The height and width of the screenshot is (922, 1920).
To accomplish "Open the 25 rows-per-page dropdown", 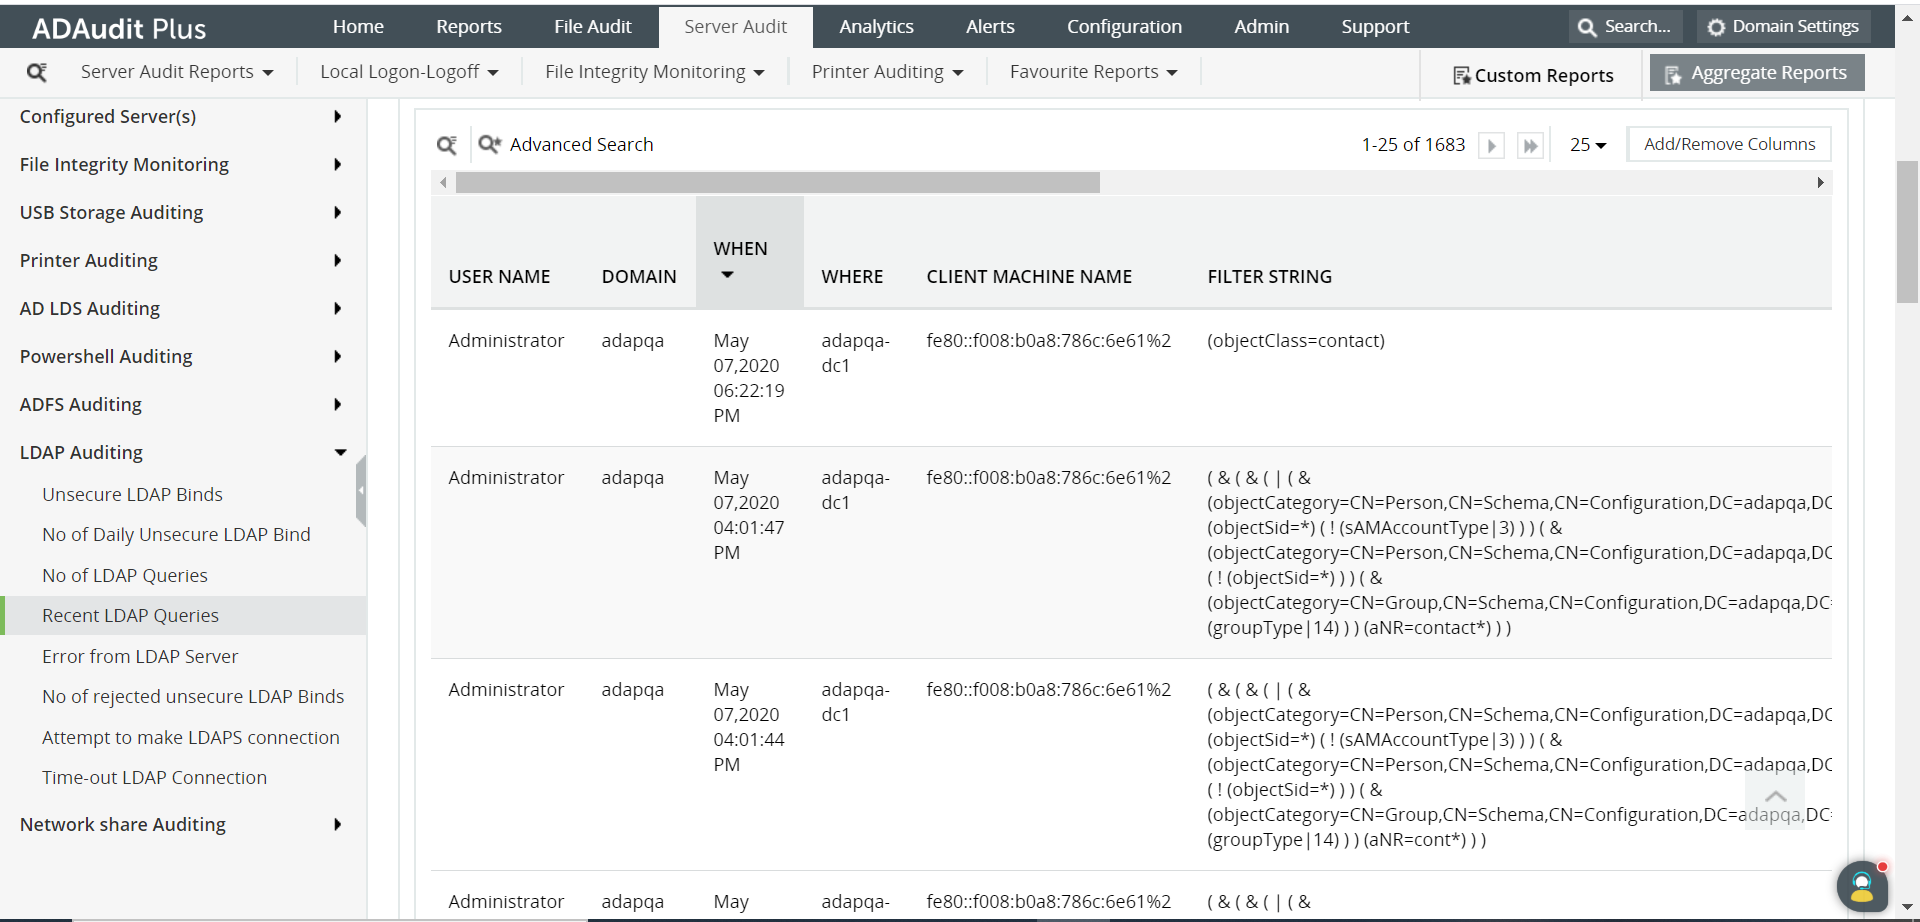I will click(1587, 145).
